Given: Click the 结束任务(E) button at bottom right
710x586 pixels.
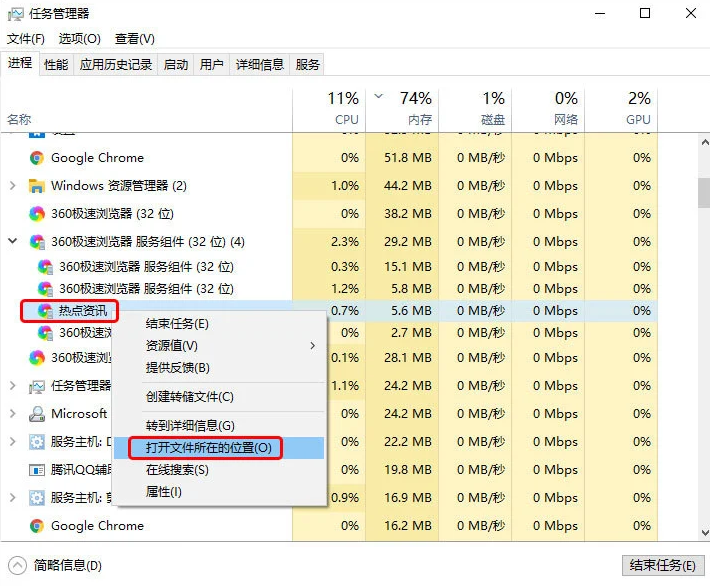Looking at the screenshot, I should click(662, 566).
